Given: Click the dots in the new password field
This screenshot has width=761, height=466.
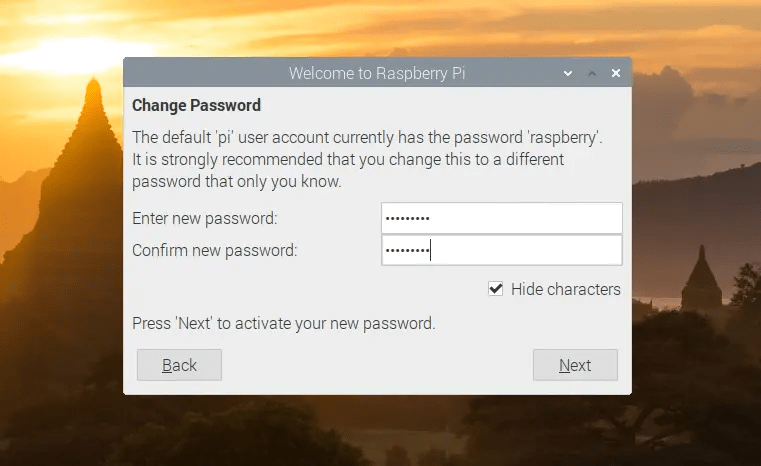Looking at the screenshot, I should [408, 218].
